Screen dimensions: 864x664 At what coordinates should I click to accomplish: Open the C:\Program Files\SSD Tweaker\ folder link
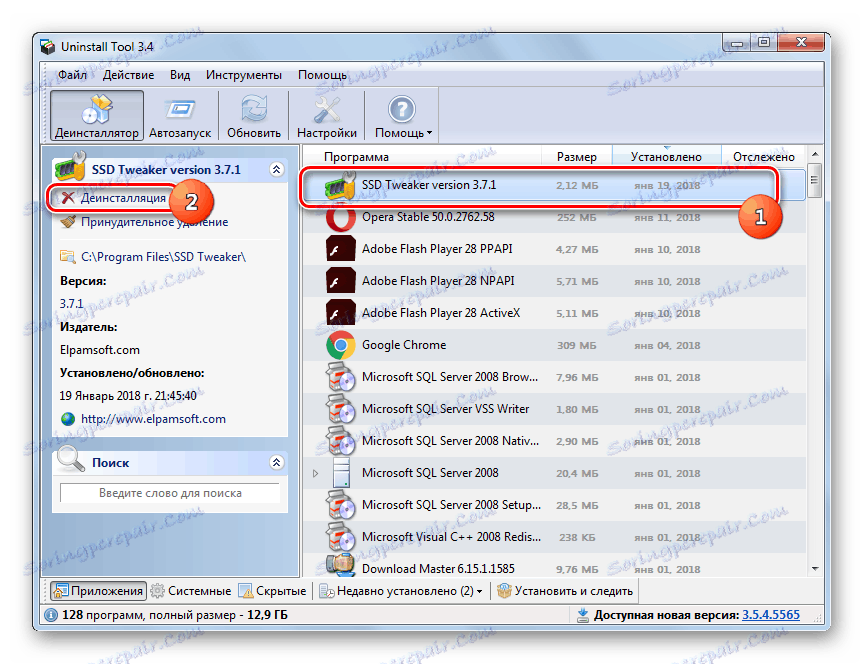pyautogui.click(x=163, y=257)
